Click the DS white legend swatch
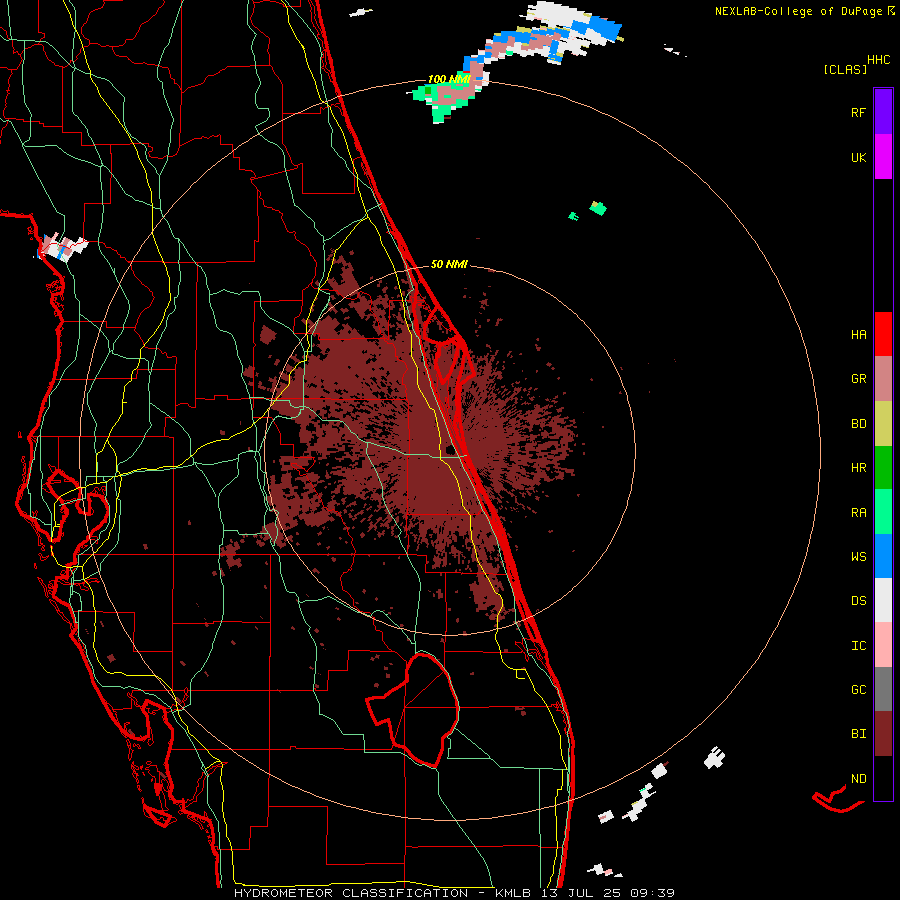Screen dimensions: 900x900 pos(883,600)
